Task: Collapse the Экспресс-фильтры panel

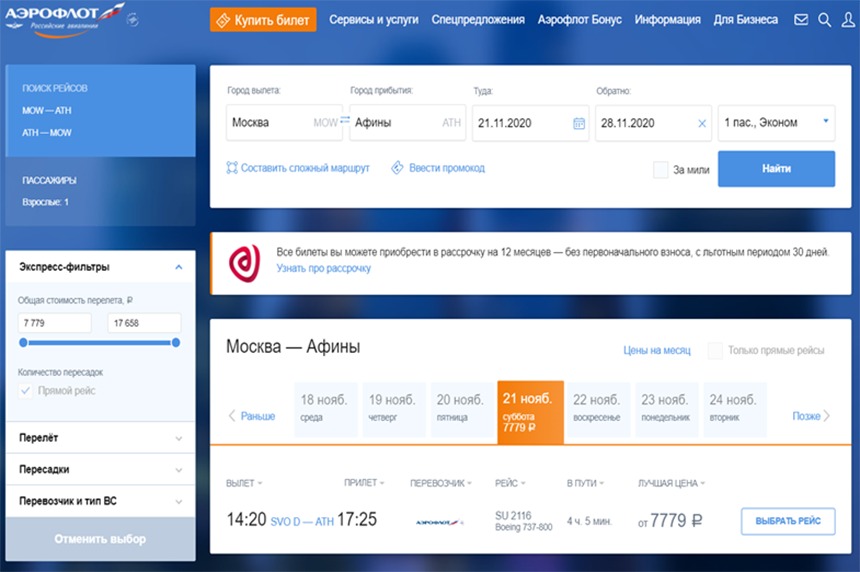Action: click(178, 267)
